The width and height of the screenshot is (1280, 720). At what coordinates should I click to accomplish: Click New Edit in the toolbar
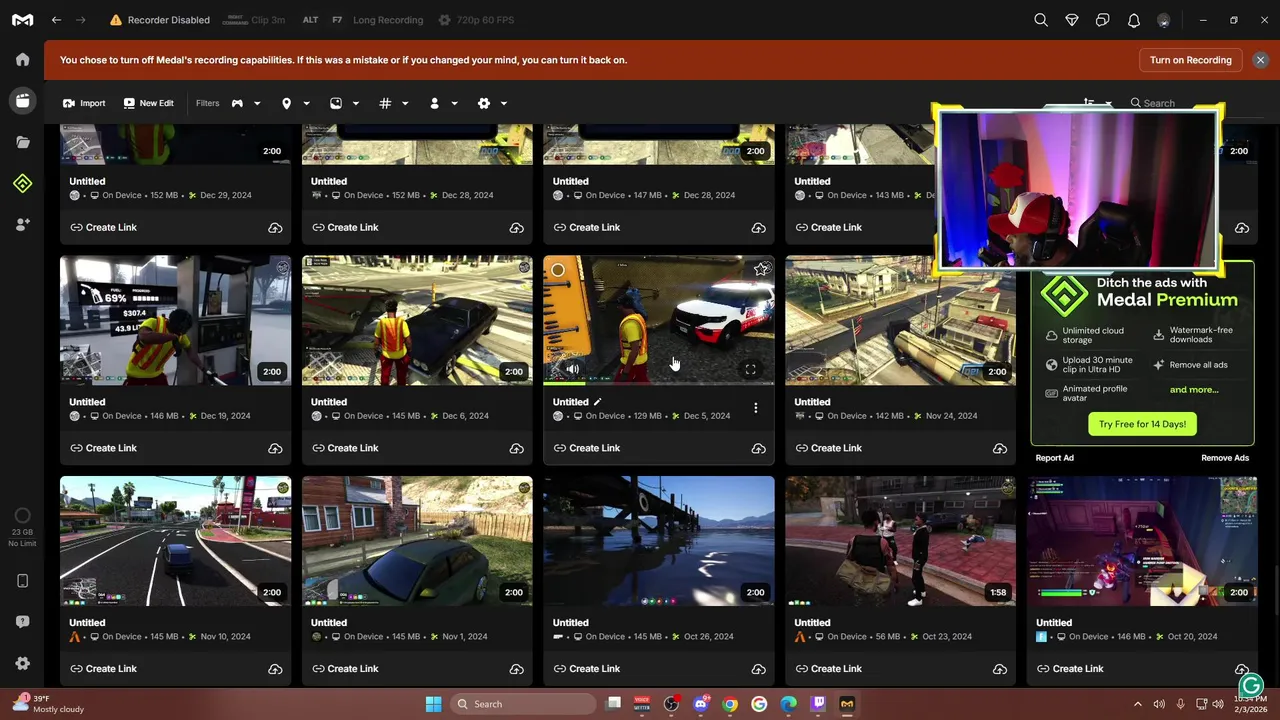point(148,103)
